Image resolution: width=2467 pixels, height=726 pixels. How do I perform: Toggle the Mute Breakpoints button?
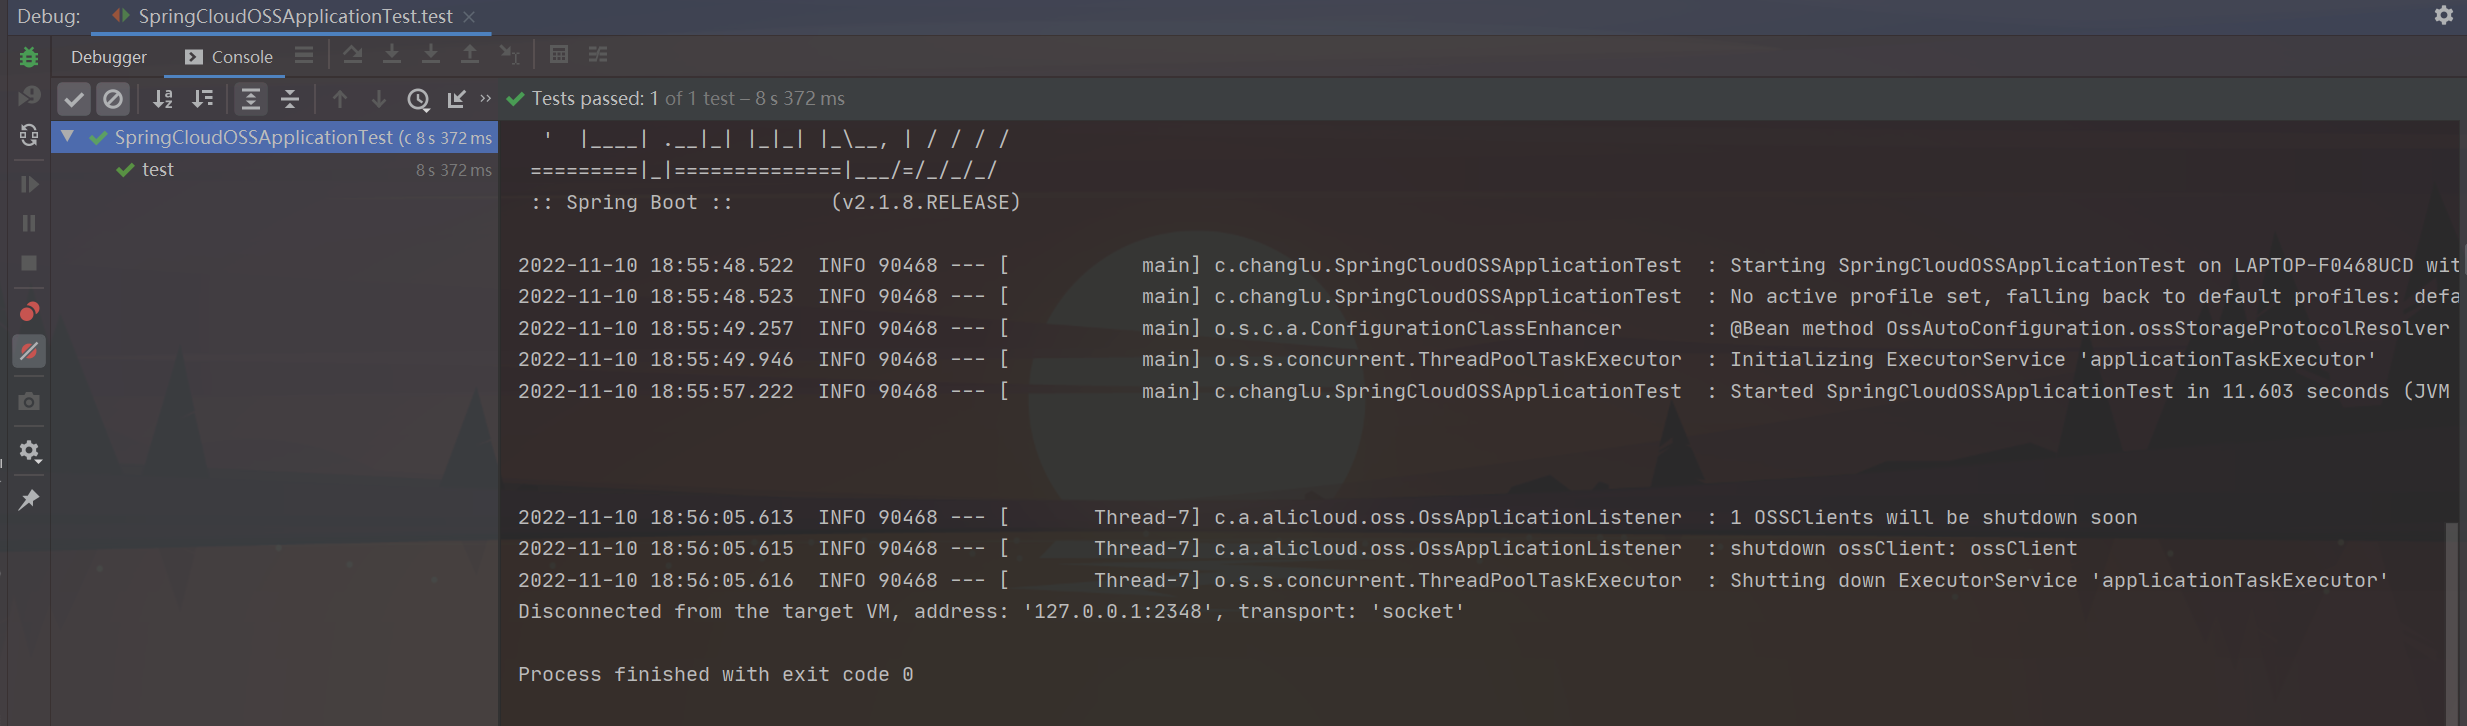coord(29,352)
